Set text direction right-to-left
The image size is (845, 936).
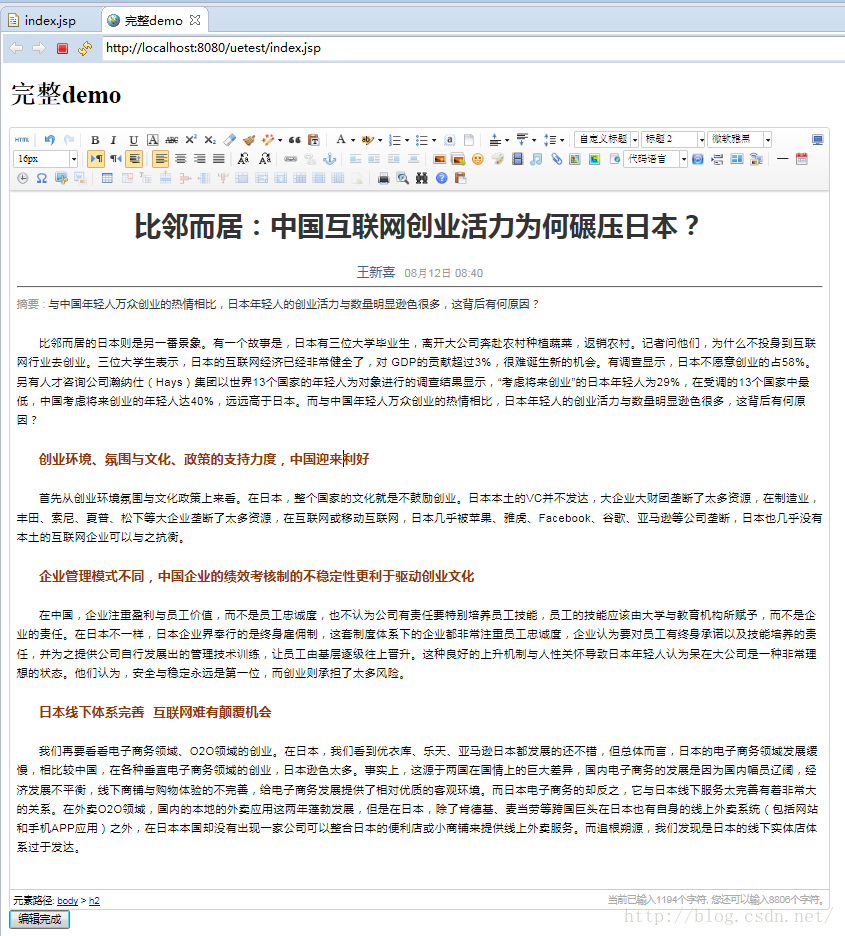point(115,159)
